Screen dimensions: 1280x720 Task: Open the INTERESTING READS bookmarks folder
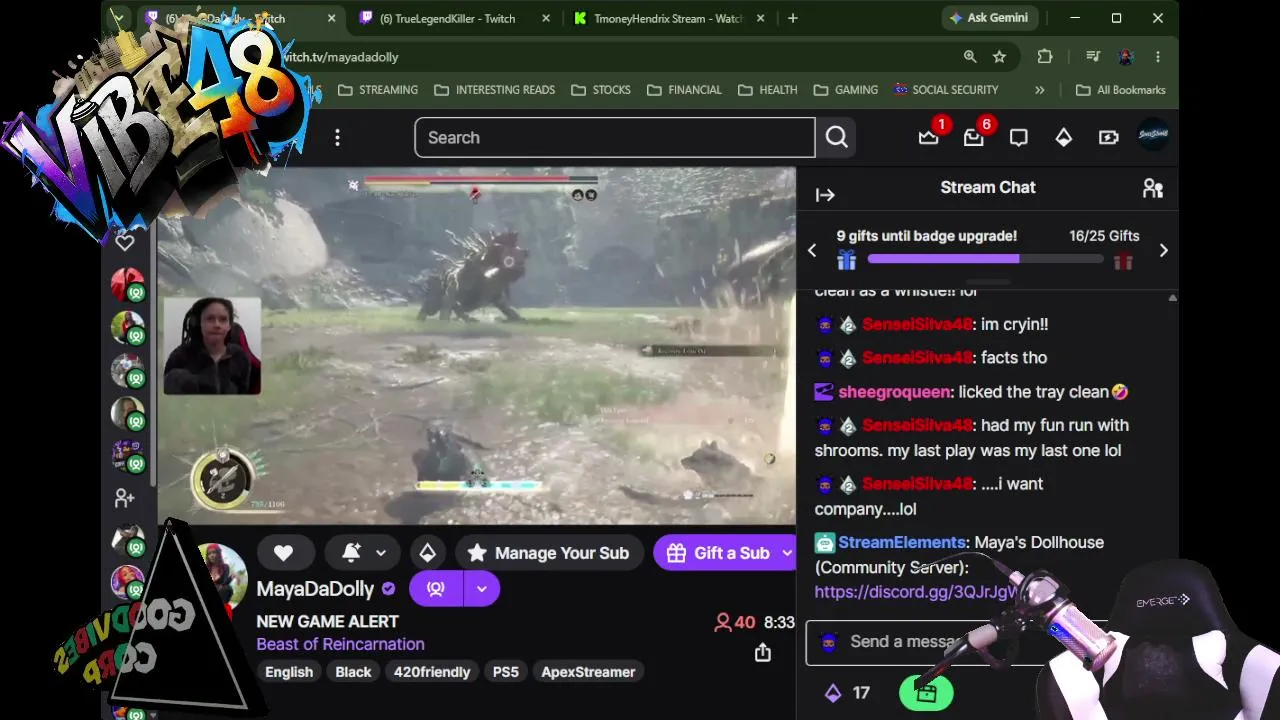coord(495,90)
